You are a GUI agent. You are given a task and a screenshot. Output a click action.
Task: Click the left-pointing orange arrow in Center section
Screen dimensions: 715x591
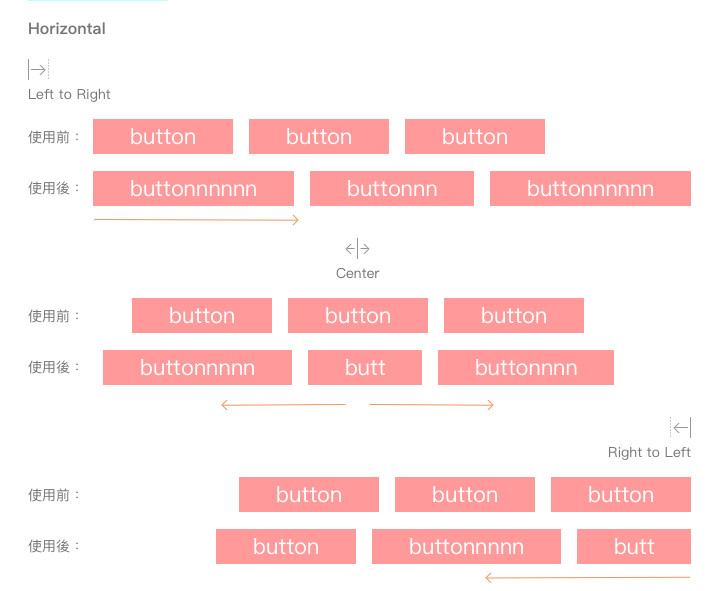pyautogui.click(x=283, y=405)
